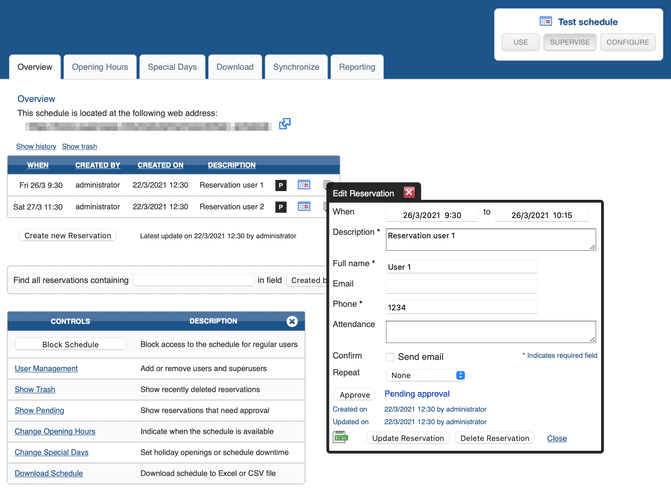Click the external link icon beside web address
This screenshot has width=671, height=494.
pyautogui.click(x=285, y=124)
